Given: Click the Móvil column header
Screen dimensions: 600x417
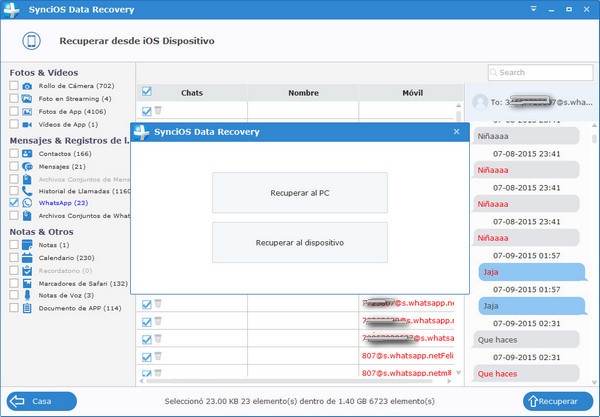Looking at the screenshot, I should (x=412, y=93).
